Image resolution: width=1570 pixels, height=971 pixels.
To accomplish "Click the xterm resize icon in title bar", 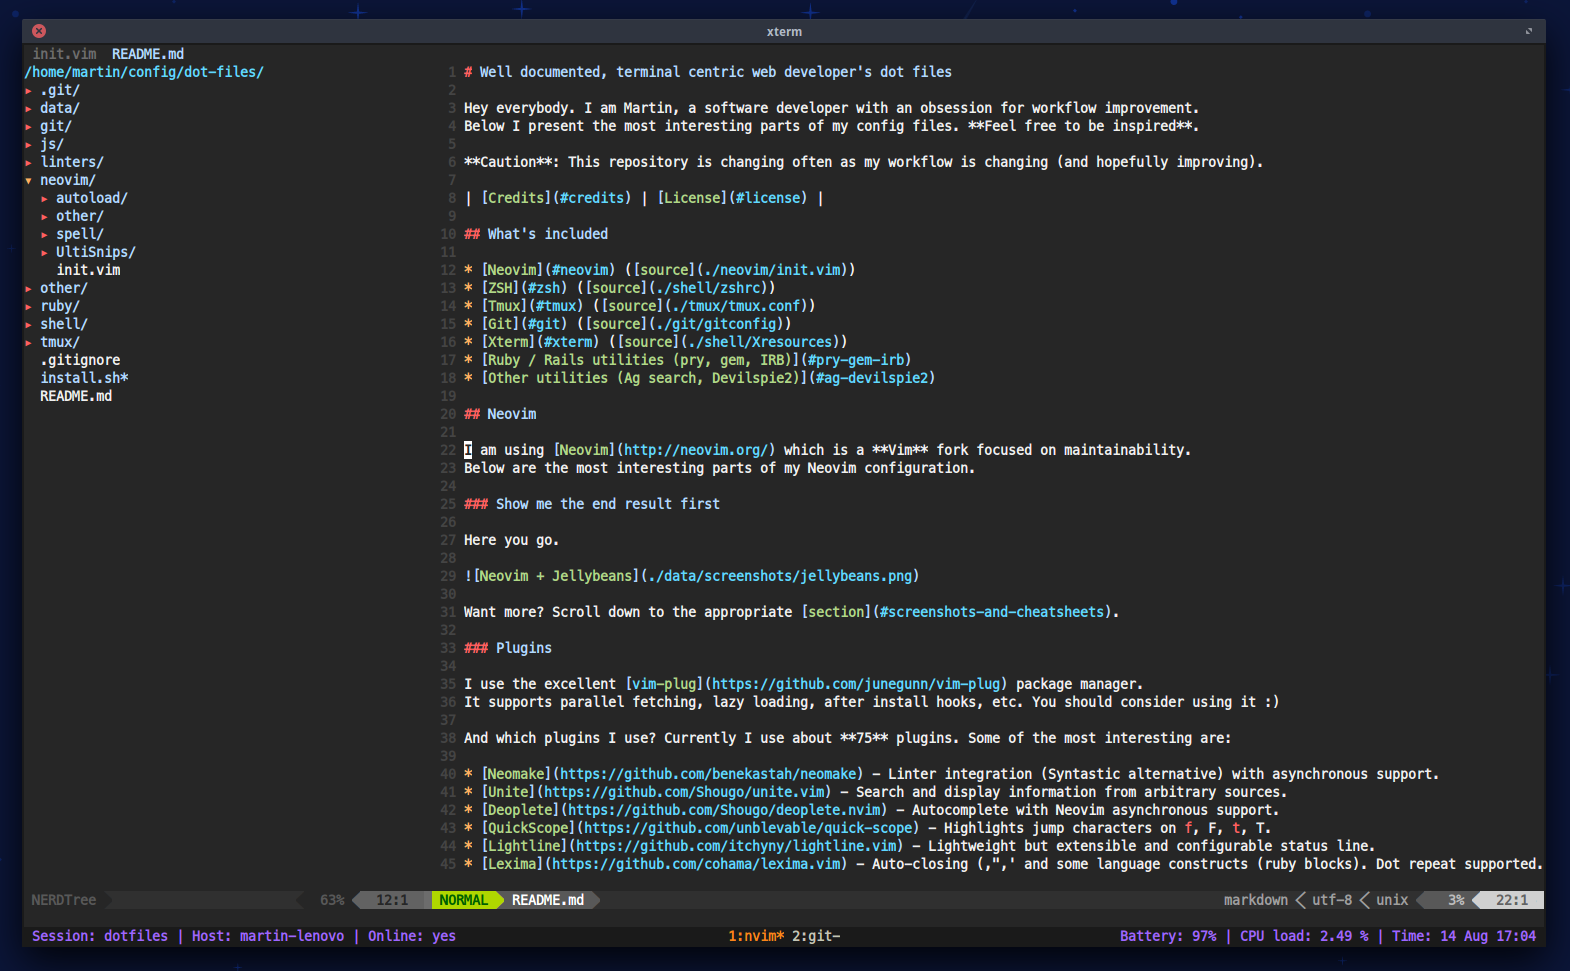I will (1528, 31).
